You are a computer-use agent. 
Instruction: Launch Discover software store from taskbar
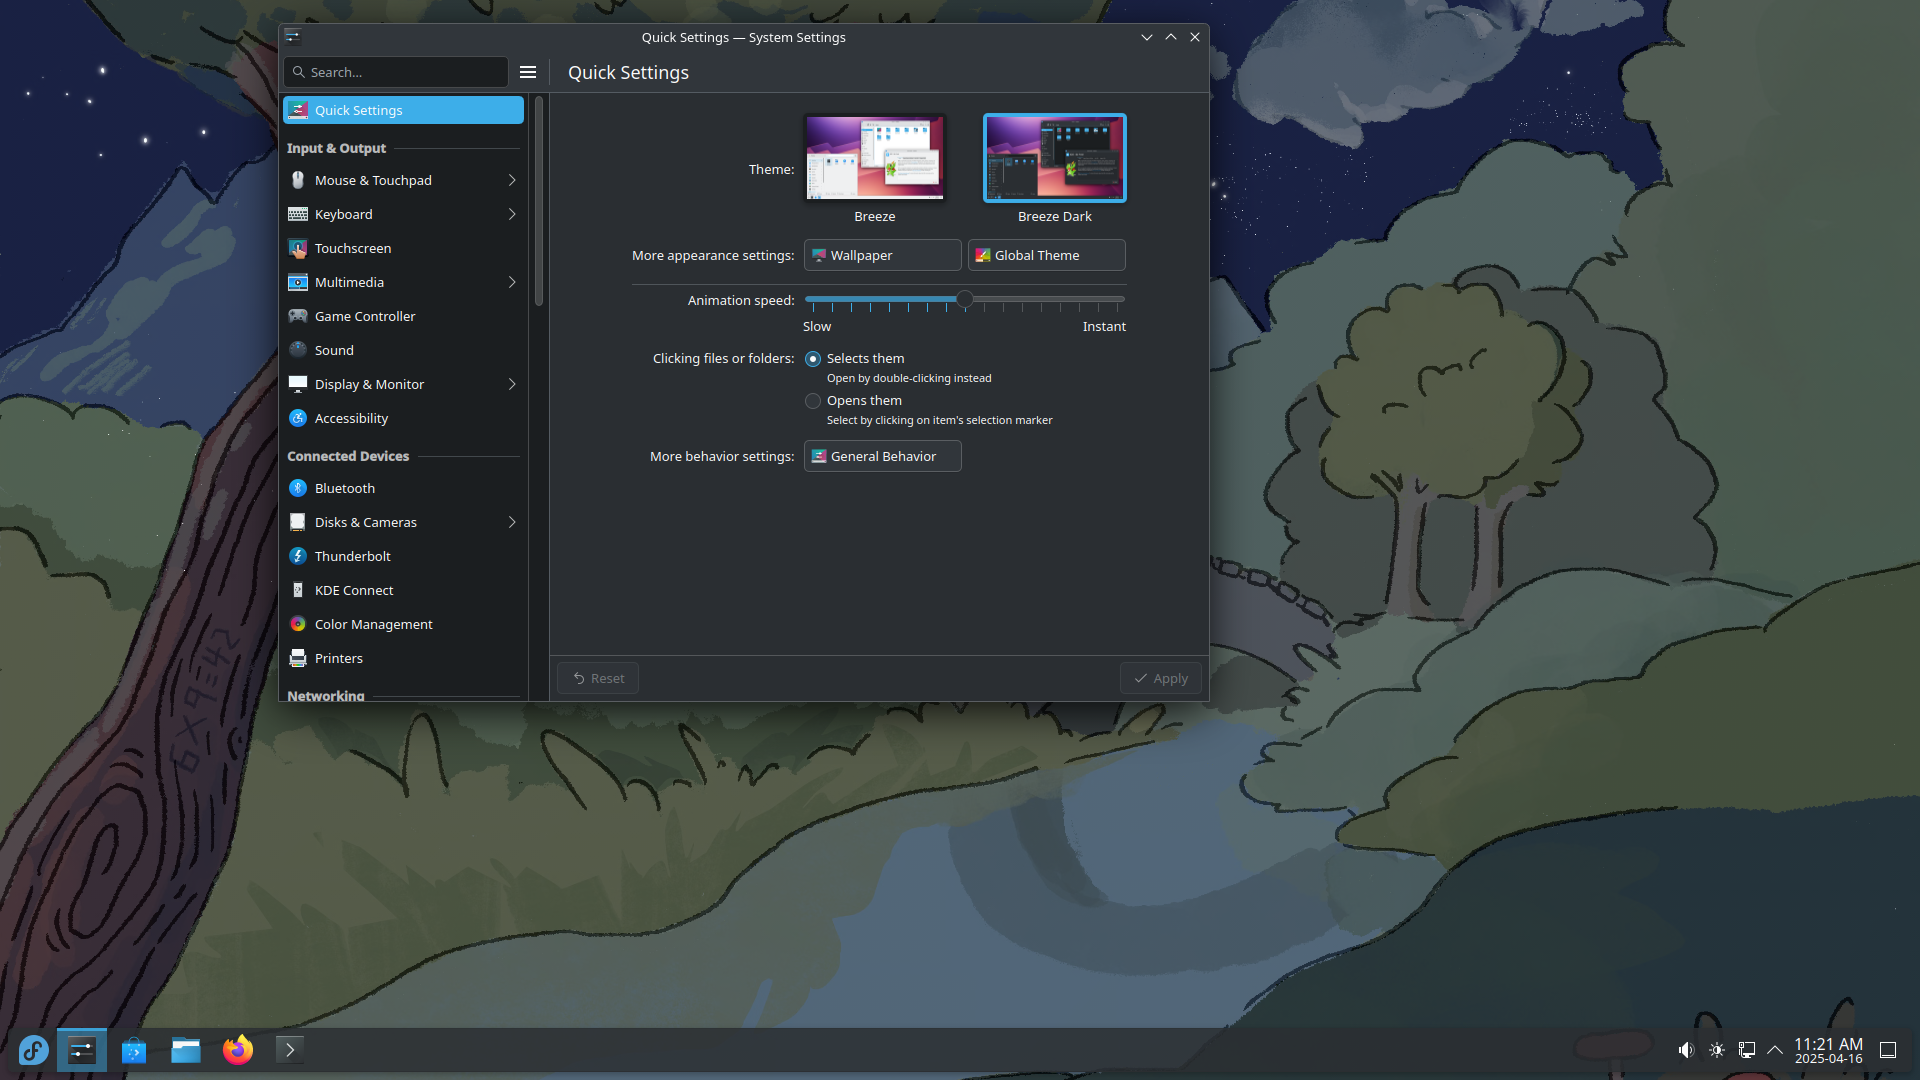pos(134,1050)
